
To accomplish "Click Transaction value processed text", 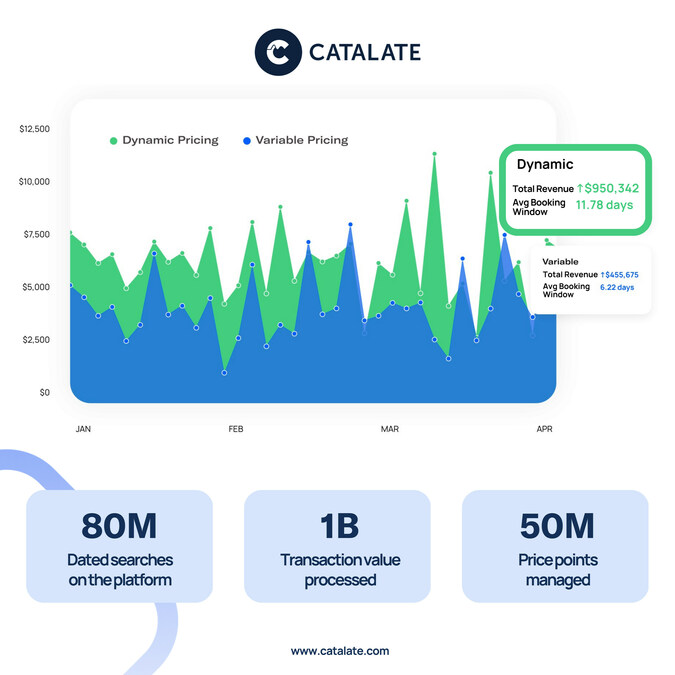I will (340, 570).
